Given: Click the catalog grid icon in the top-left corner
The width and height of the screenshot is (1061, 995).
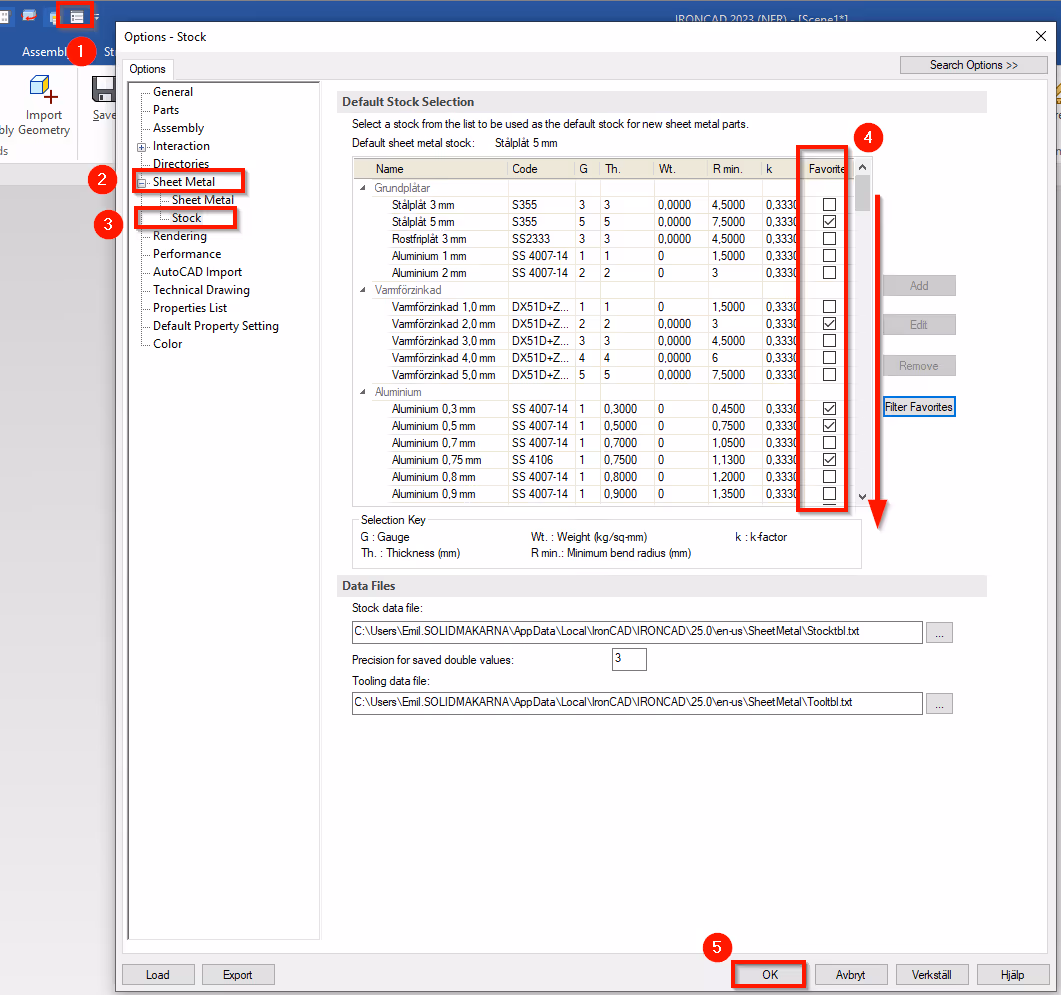Looking at the screenshot, I should (5, 14).
